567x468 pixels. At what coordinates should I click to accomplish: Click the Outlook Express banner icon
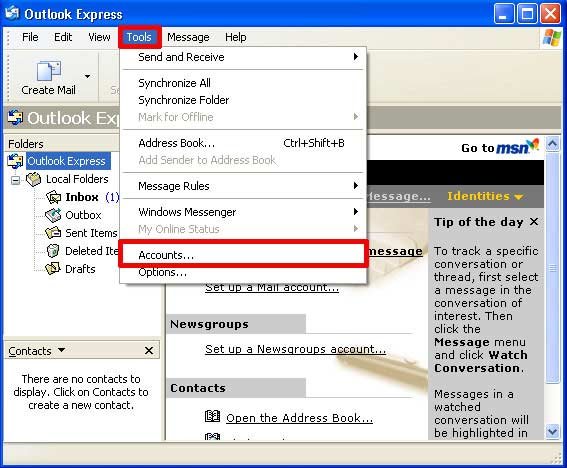[x=15, y=118]
